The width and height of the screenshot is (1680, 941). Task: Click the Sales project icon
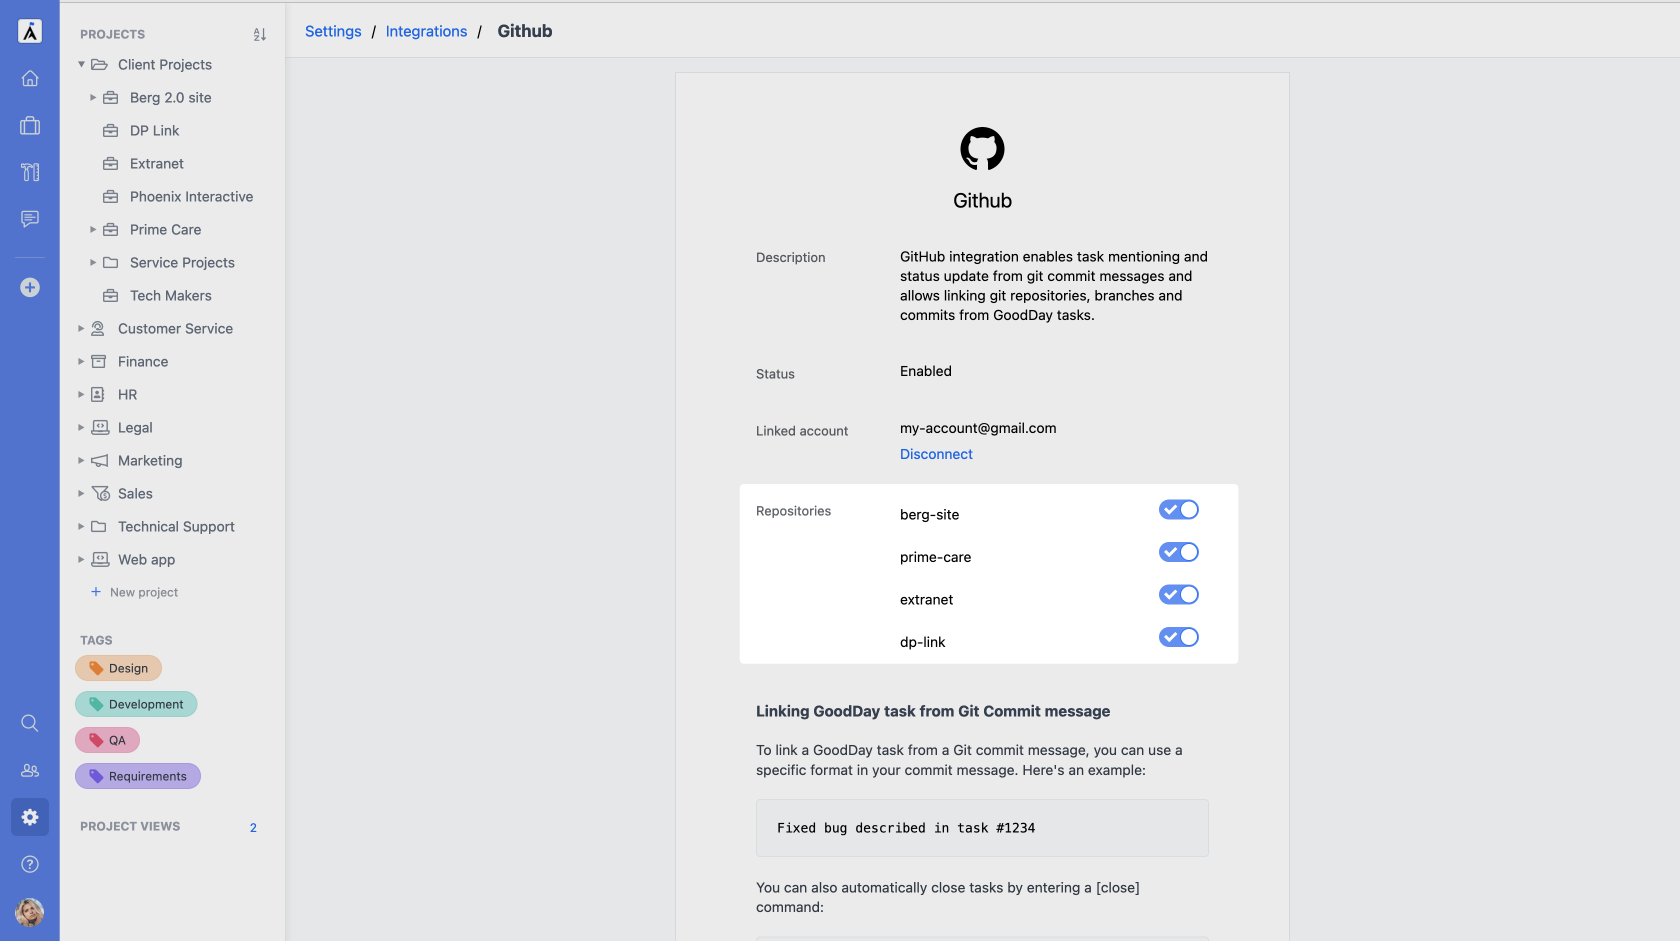coord(100,493)
